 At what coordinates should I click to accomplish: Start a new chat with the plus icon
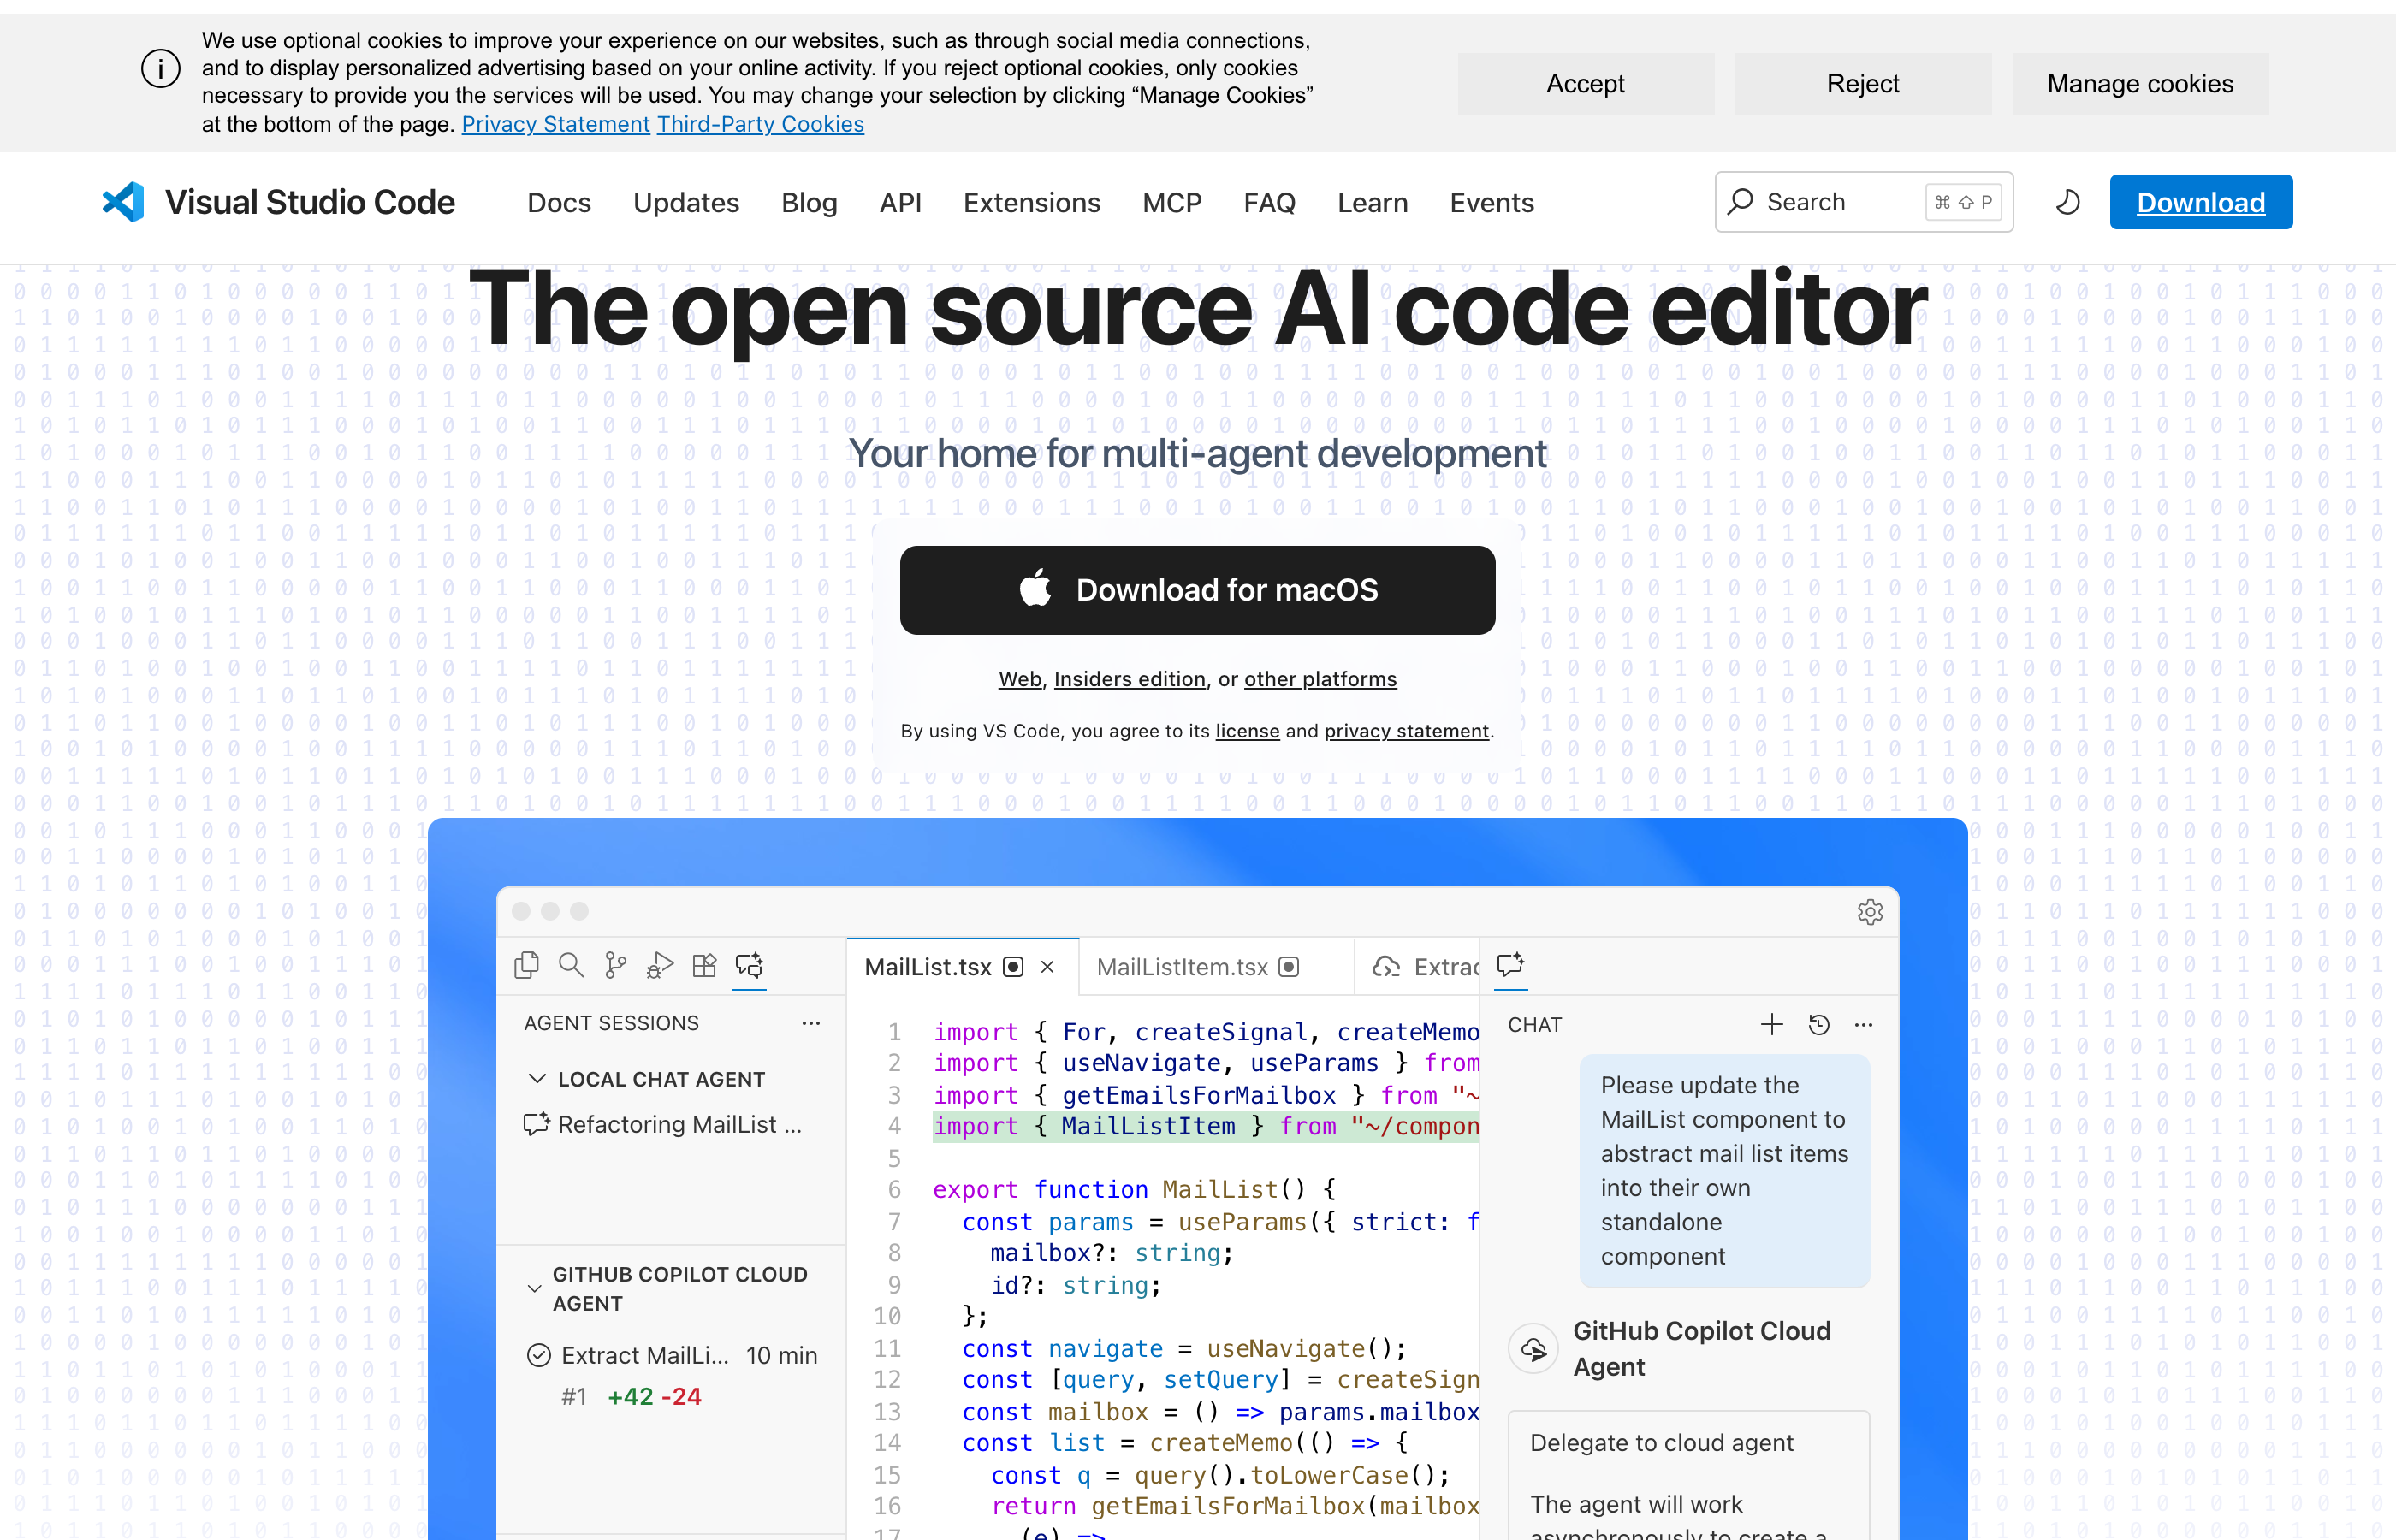pyautogui.click(x=1772, y=1024)
